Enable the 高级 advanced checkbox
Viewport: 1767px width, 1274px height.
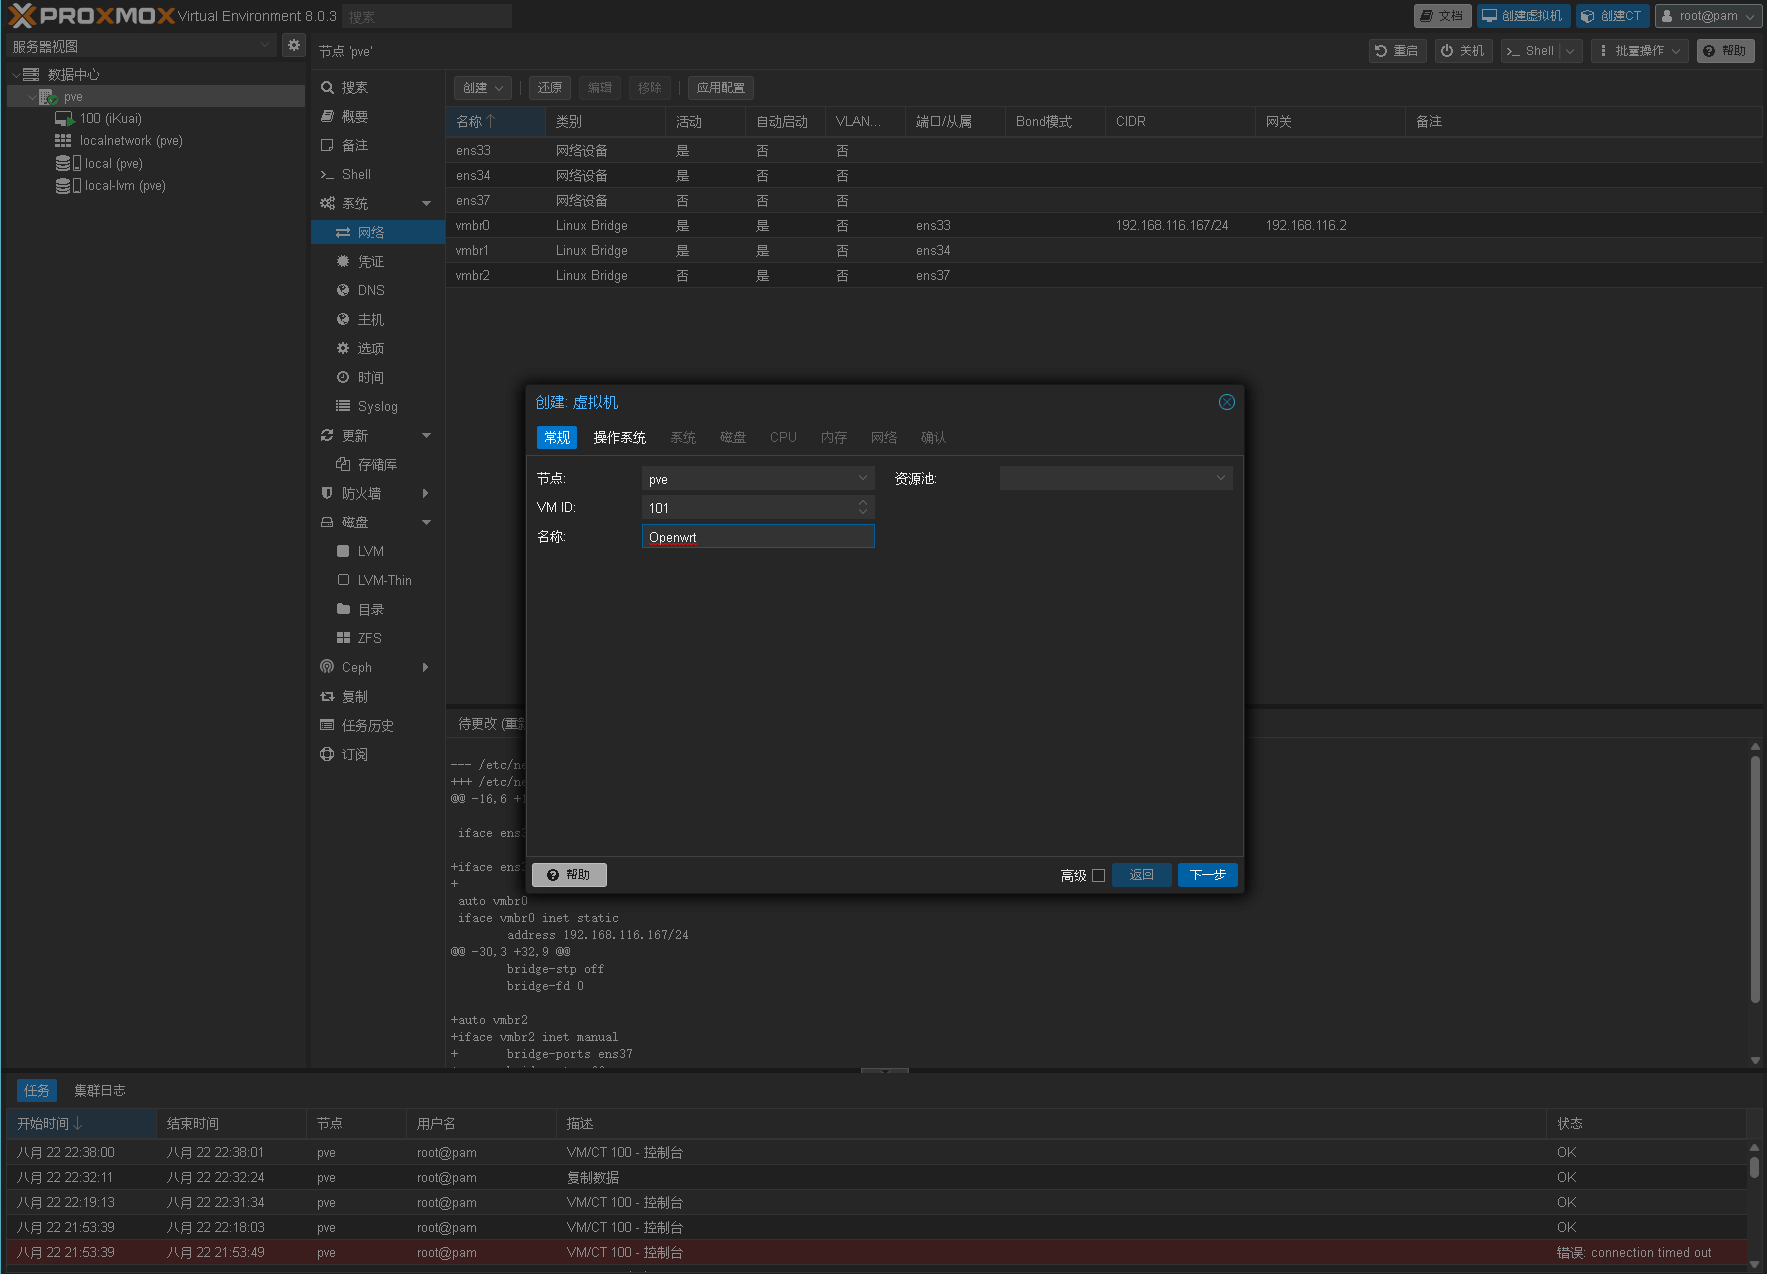point(1098,875)
